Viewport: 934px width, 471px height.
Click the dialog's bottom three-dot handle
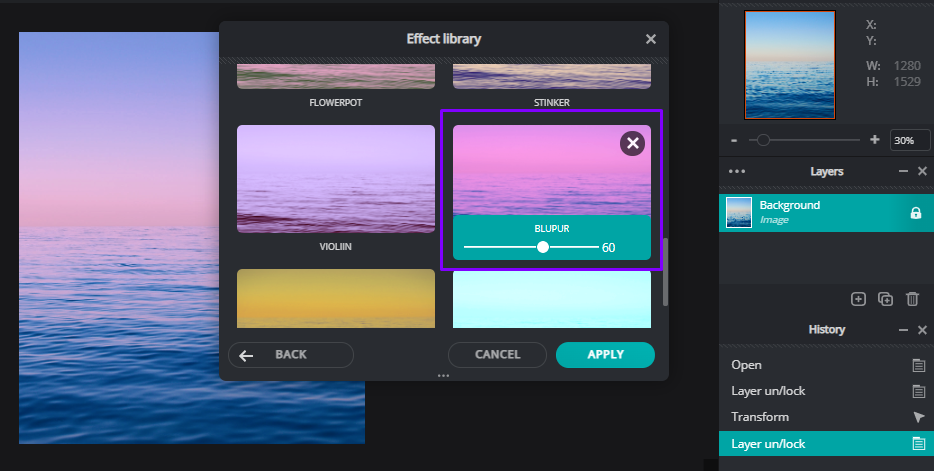pos(443,376)
